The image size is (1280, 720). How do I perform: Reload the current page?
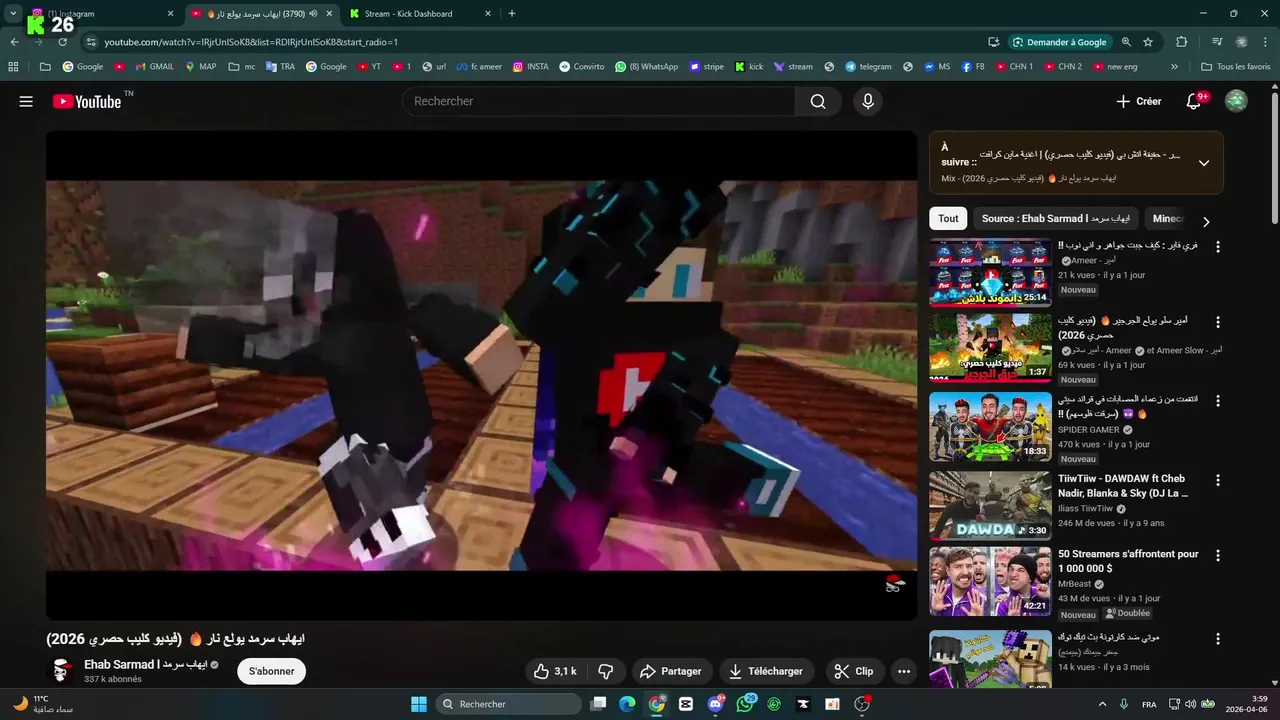62,42
